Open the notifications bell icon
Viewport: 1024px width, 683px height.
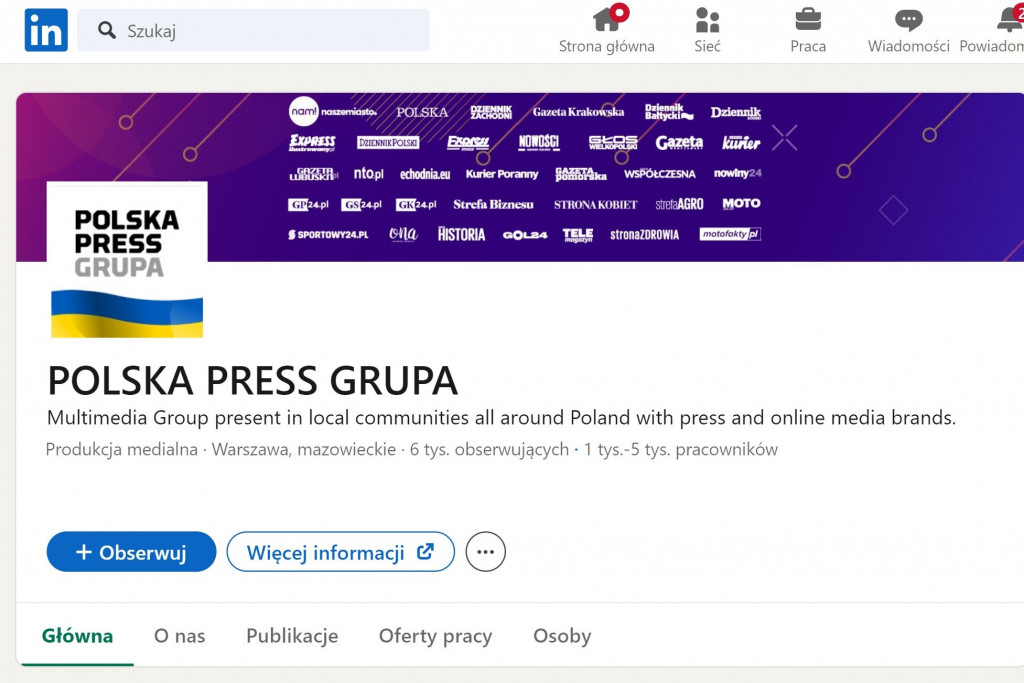(x=1009, y=19)
